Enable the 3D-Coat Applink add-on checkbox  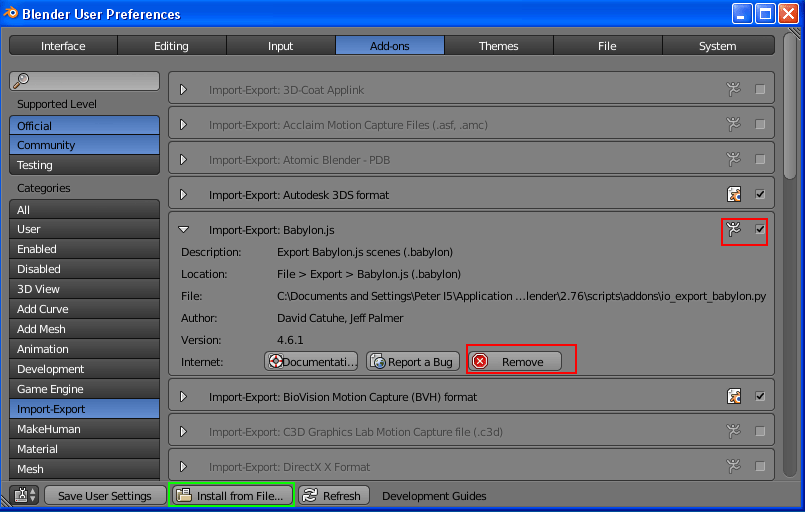(760, 89)
